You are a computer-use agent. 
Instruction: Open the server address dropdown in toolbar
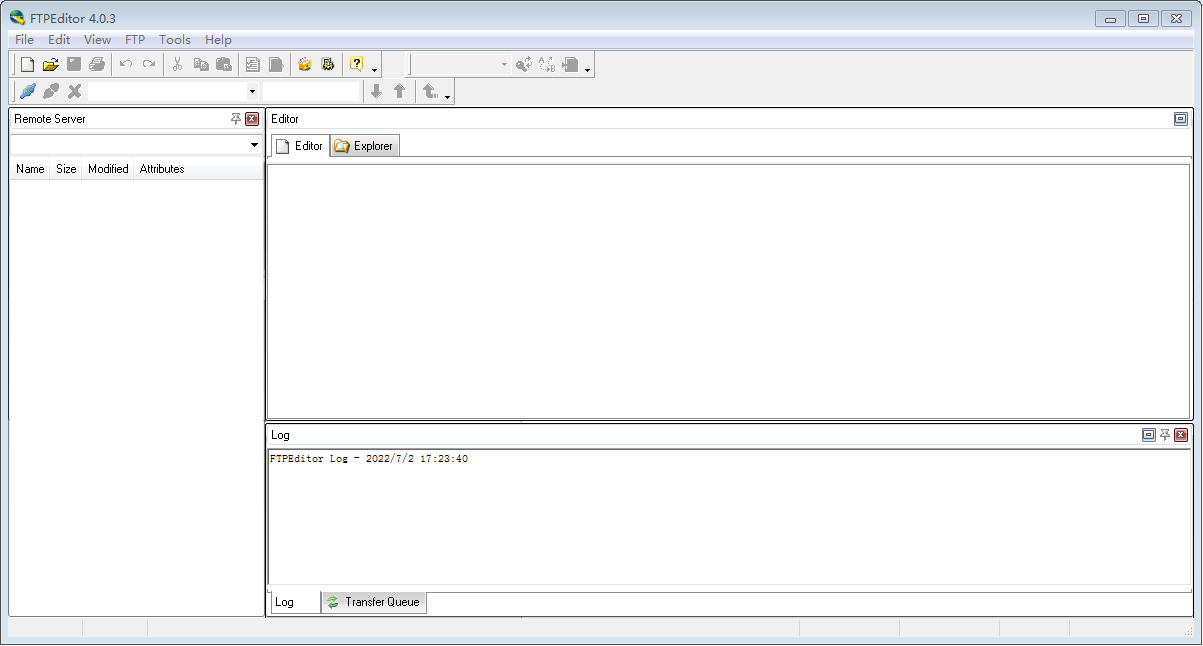pos(252,92)
